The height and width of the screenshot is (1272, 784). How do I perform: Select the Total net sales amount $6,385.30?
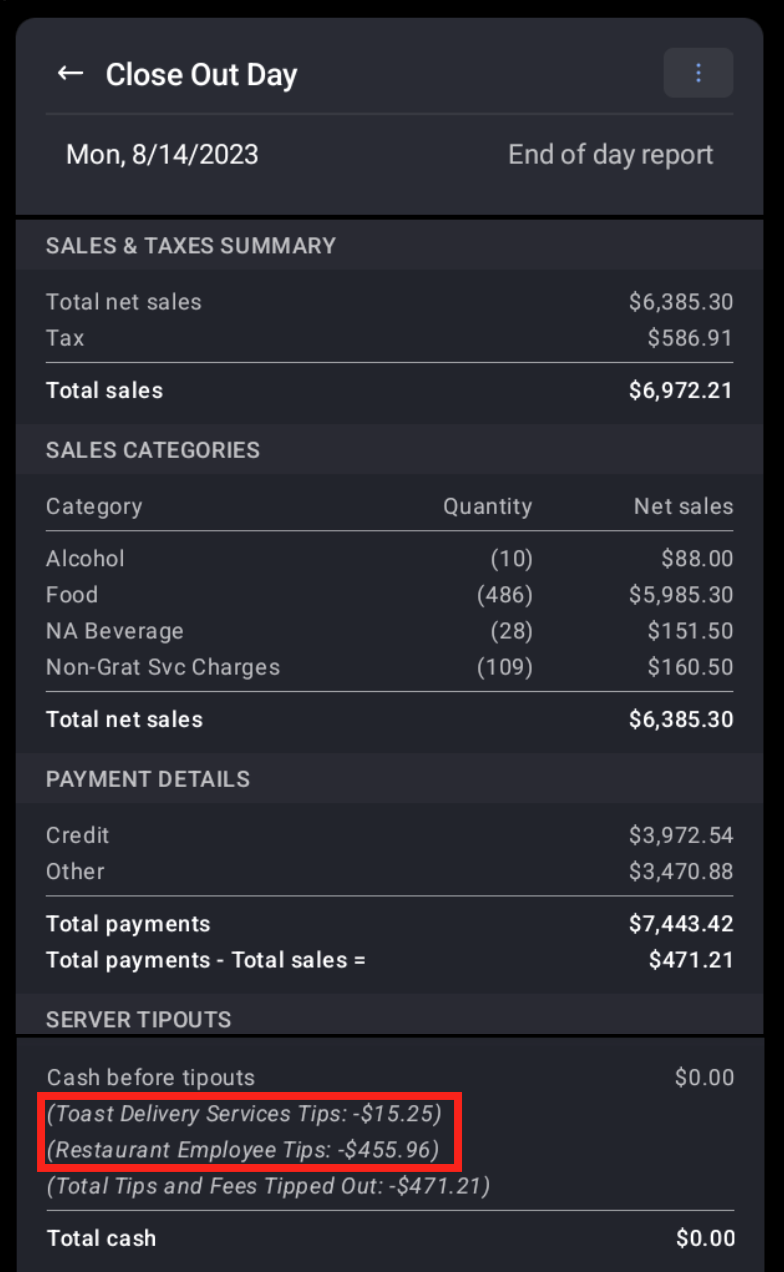(680, 302)
